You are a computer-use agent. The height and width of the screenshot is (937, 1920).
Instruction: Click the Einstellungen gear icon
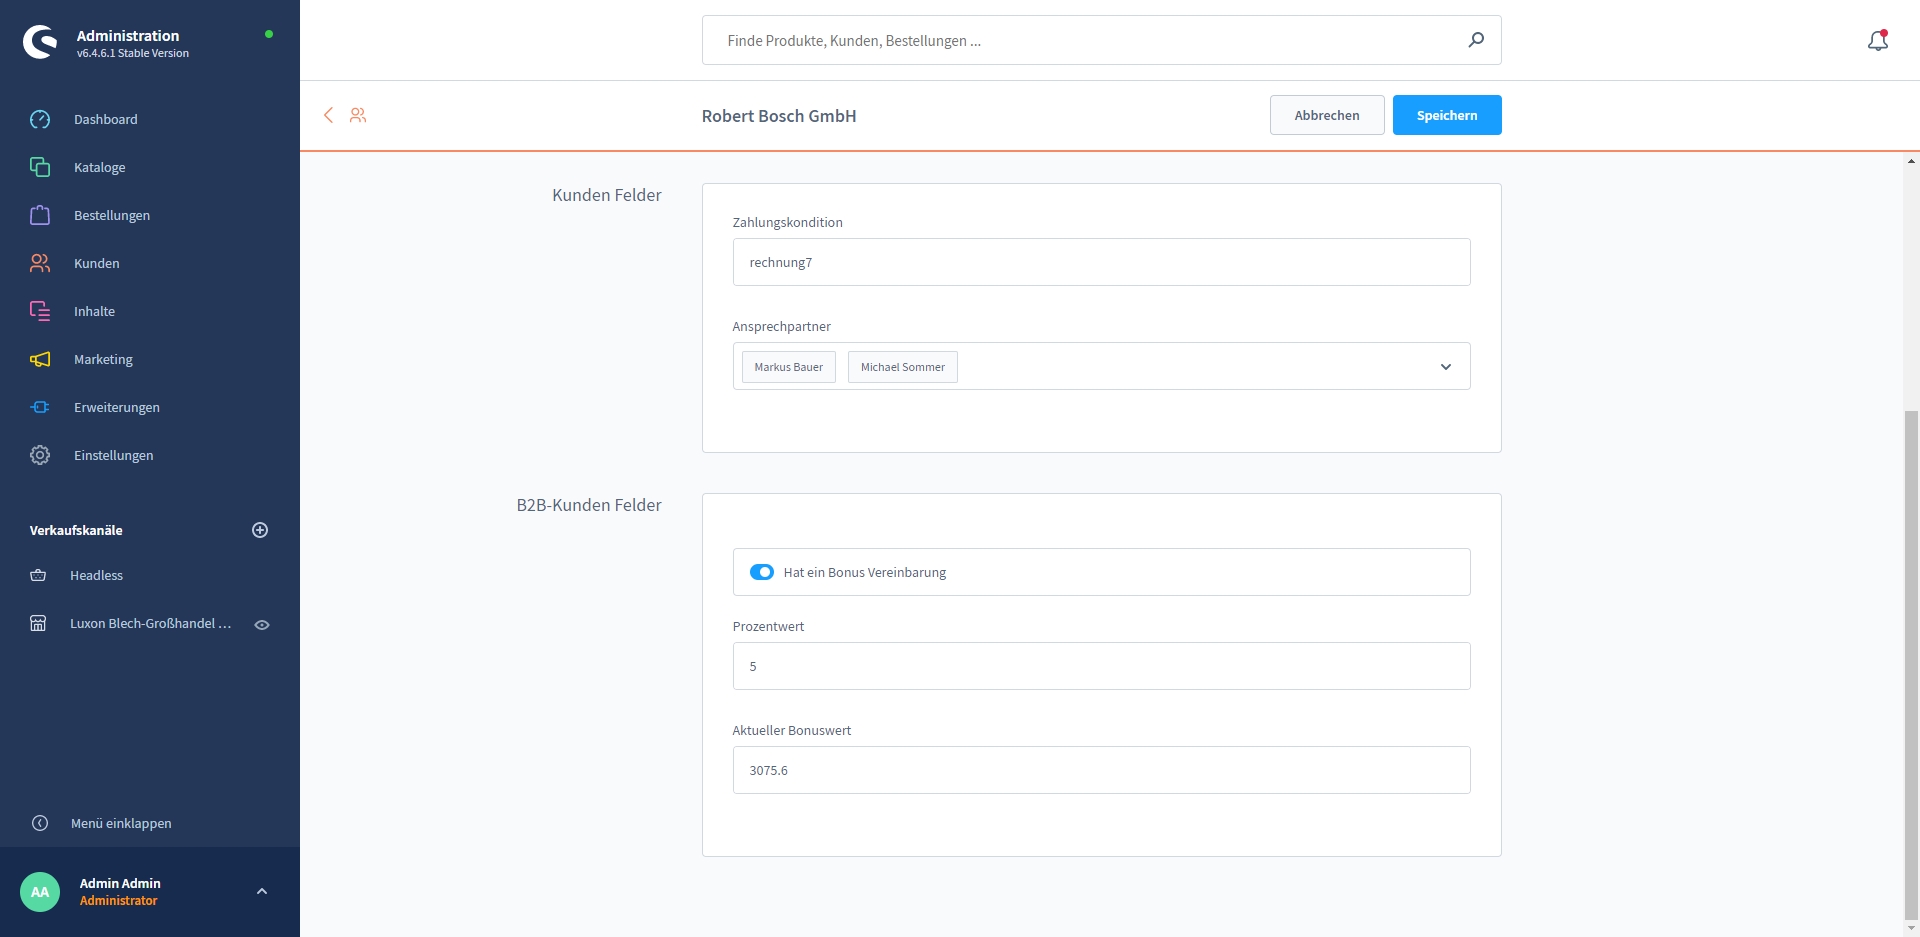[40, 455]
